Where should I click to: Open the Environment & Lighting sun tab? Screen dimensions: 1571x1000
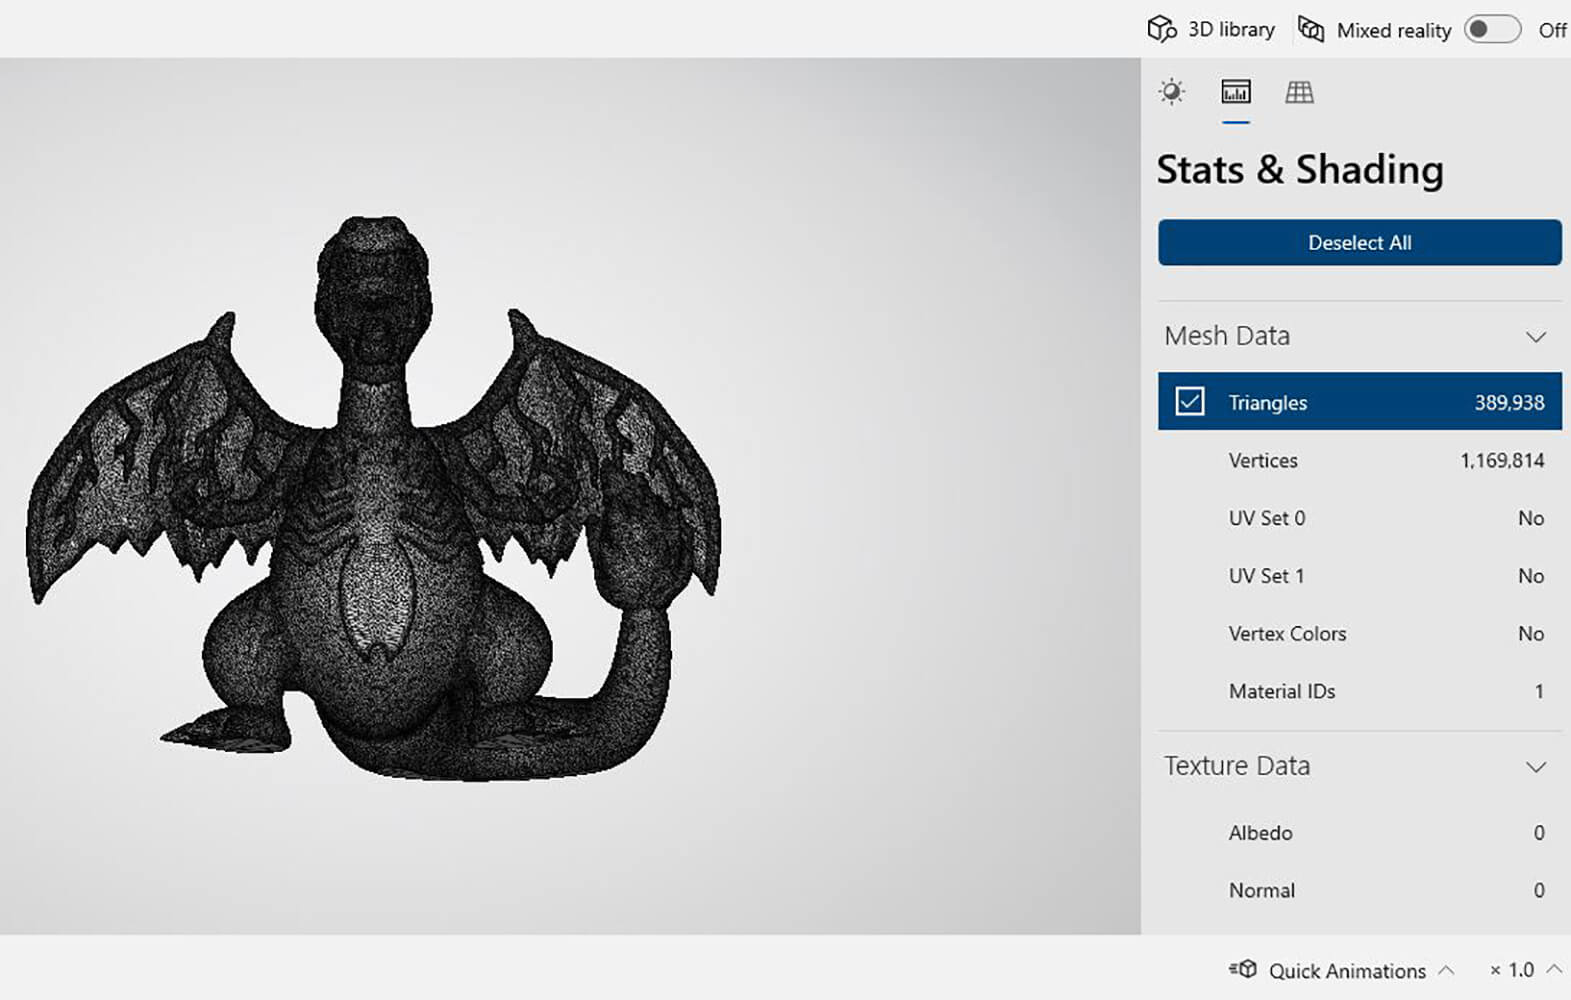click(1171, 92)
